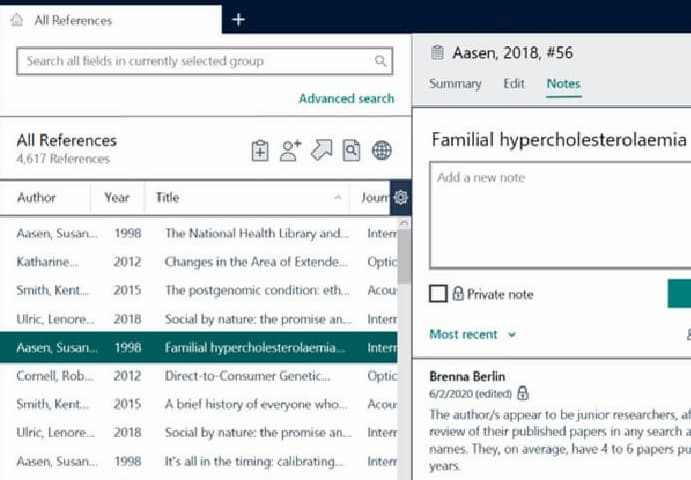The width and height of the screenshot is (691, 480).
Task: Toggle Title column sort arrow
Action: 338,197
